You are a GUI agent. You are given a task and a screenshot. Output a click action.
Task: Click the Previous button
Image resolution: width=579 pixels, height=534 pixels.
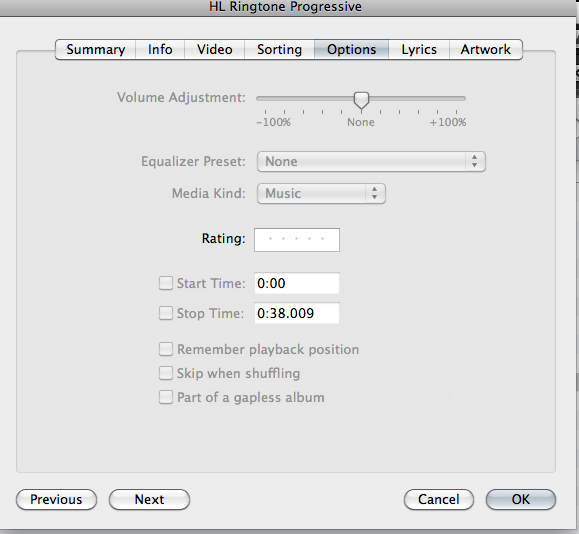tap(56, 500)
